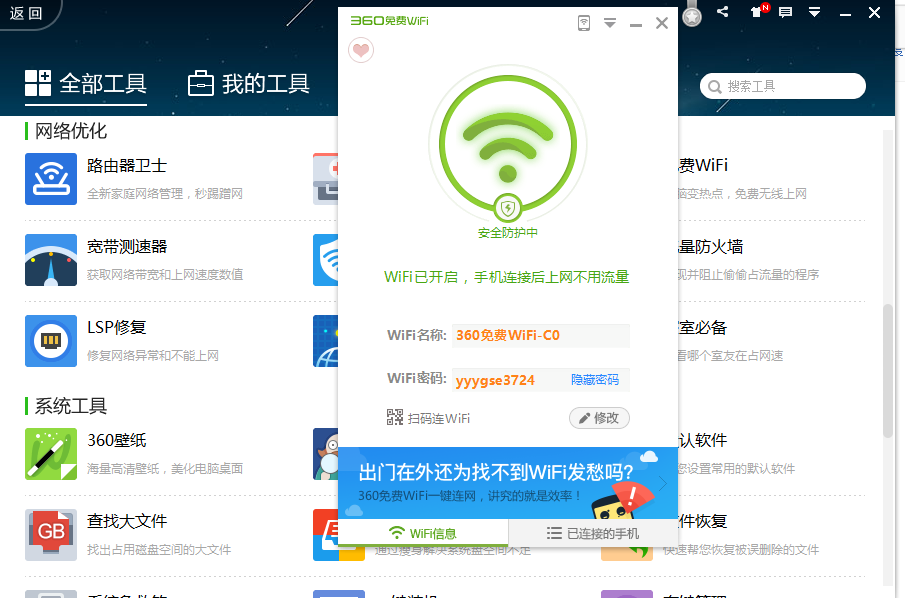The width and height of the screenshot is (905, 598).
Task: Click the 网络优化 section heading
Action: [70, 131]
